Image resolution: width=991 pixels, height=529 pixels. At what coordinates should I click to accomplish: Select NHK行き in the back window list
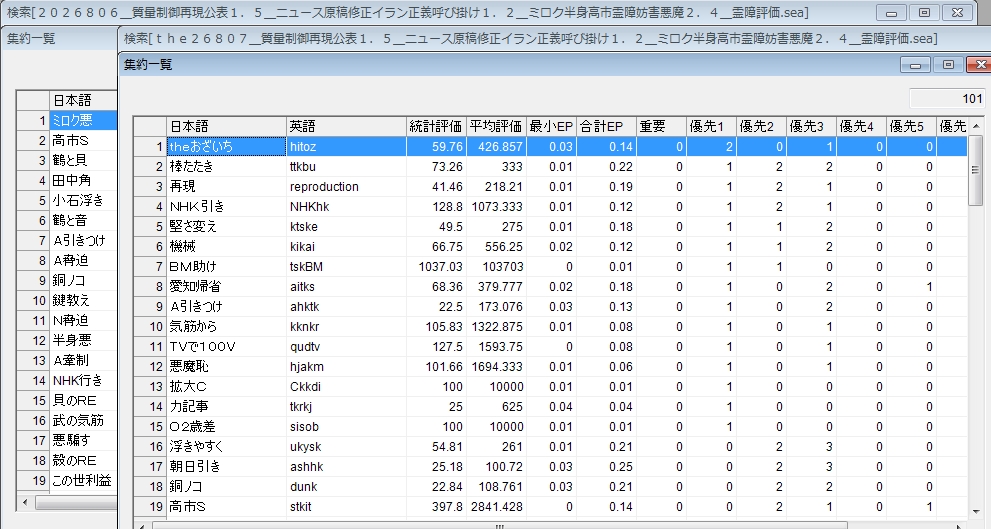[83, 380]
